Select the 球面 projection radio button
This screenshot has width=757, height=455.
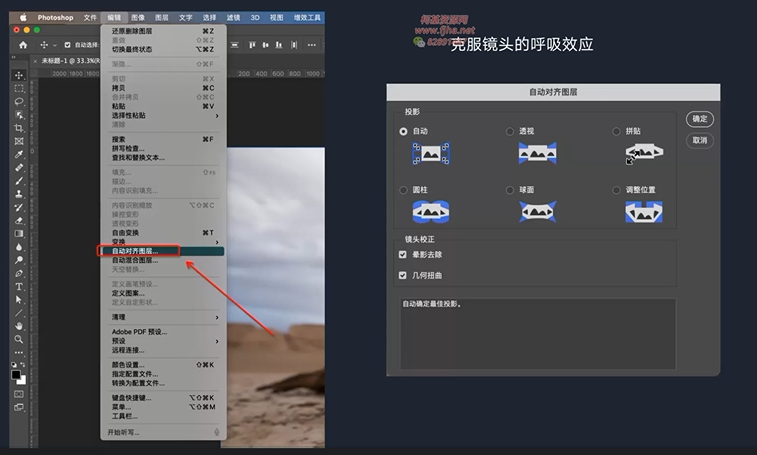[510, 189]
